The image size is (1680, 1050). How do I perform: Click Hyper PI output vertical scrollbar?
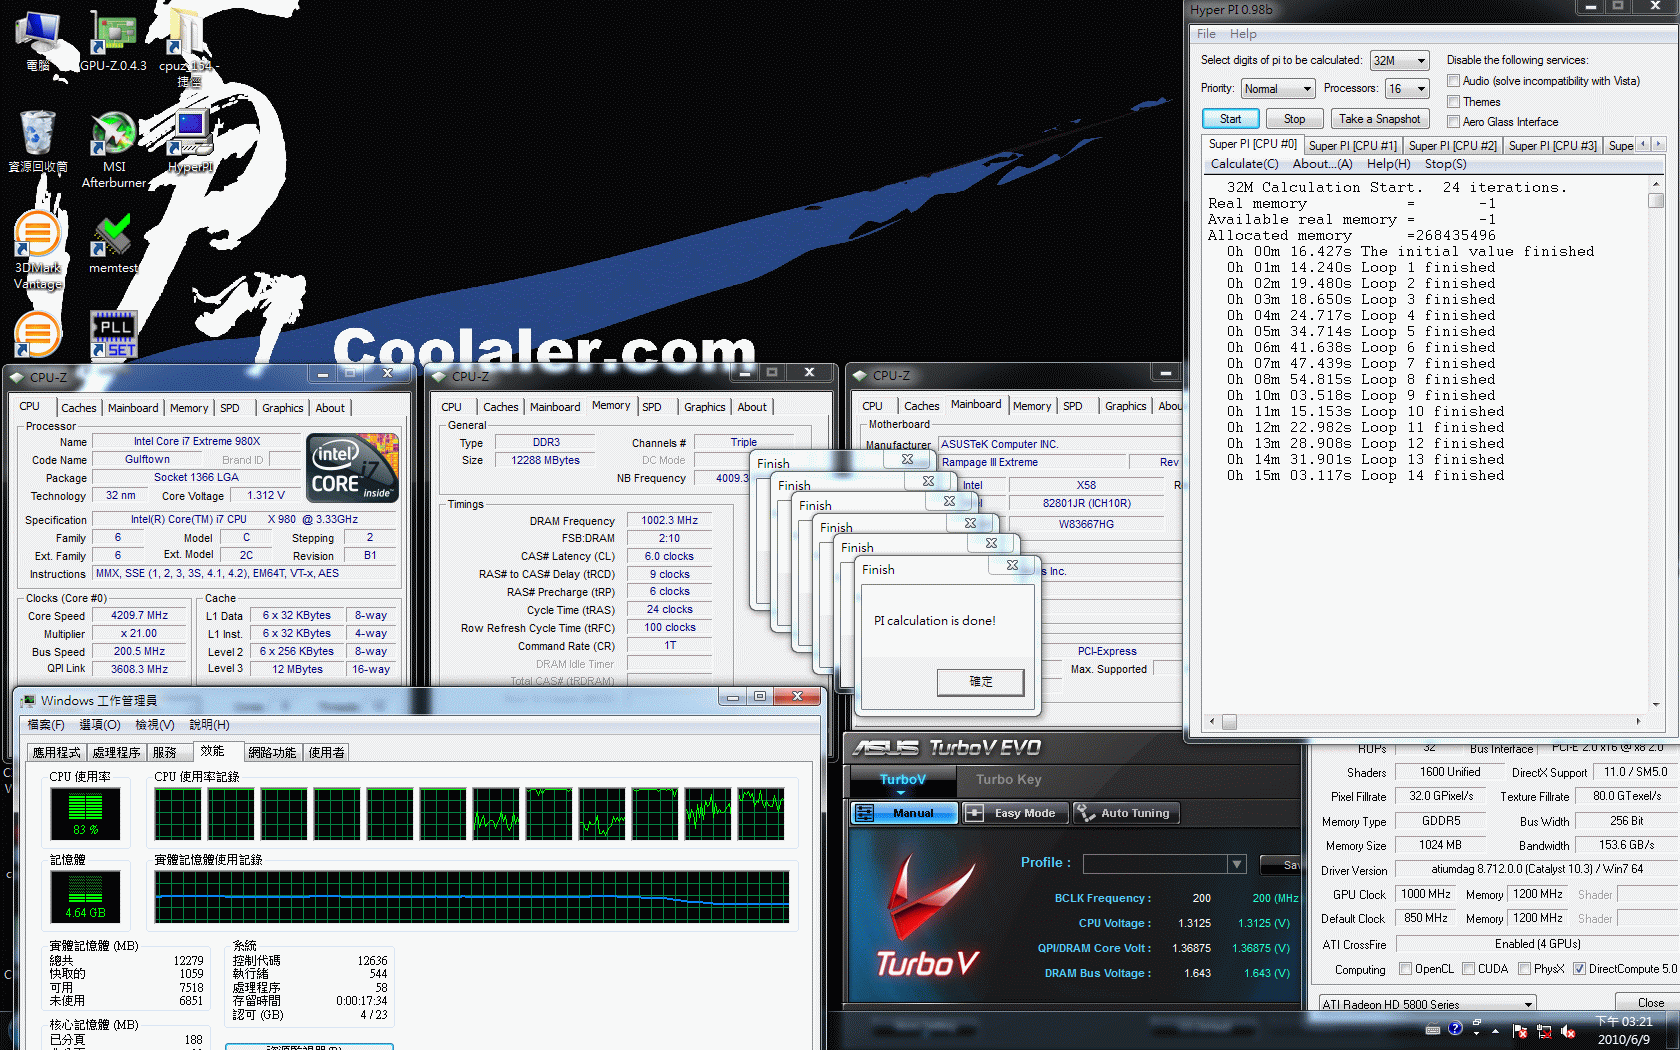[x=1656, y=444]
